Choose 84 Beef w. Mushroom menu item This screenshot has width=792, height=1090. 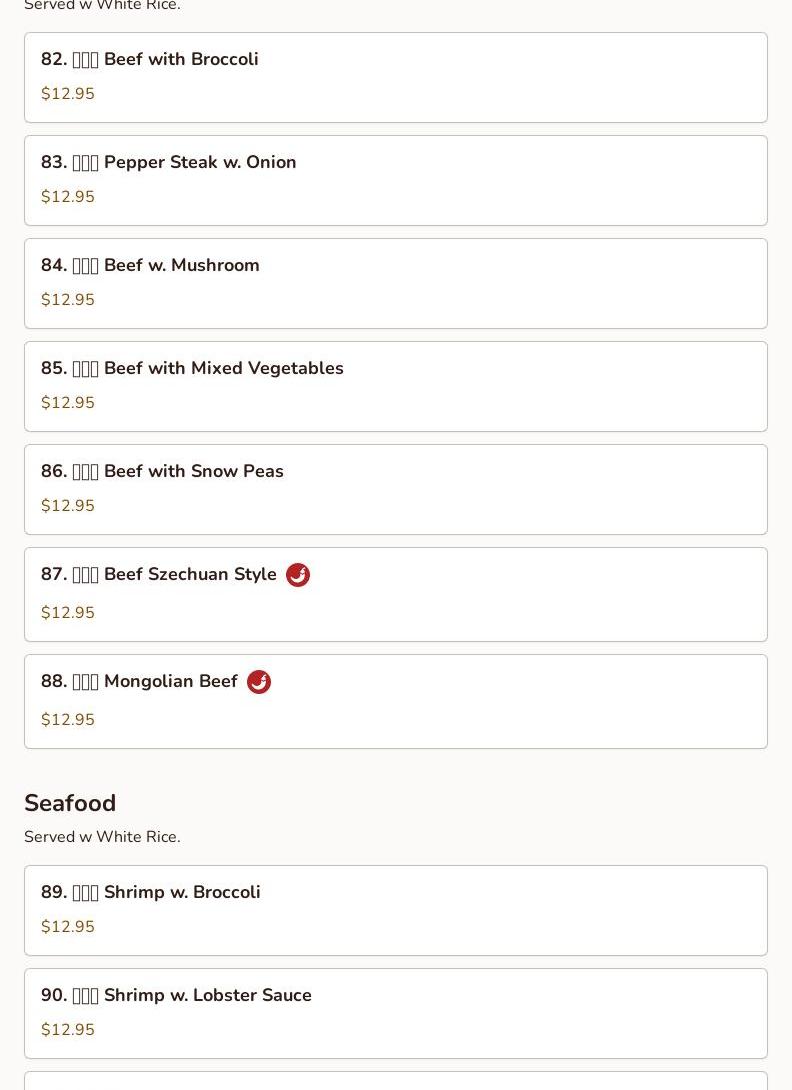pyautogui.click(x=396, y=283)
